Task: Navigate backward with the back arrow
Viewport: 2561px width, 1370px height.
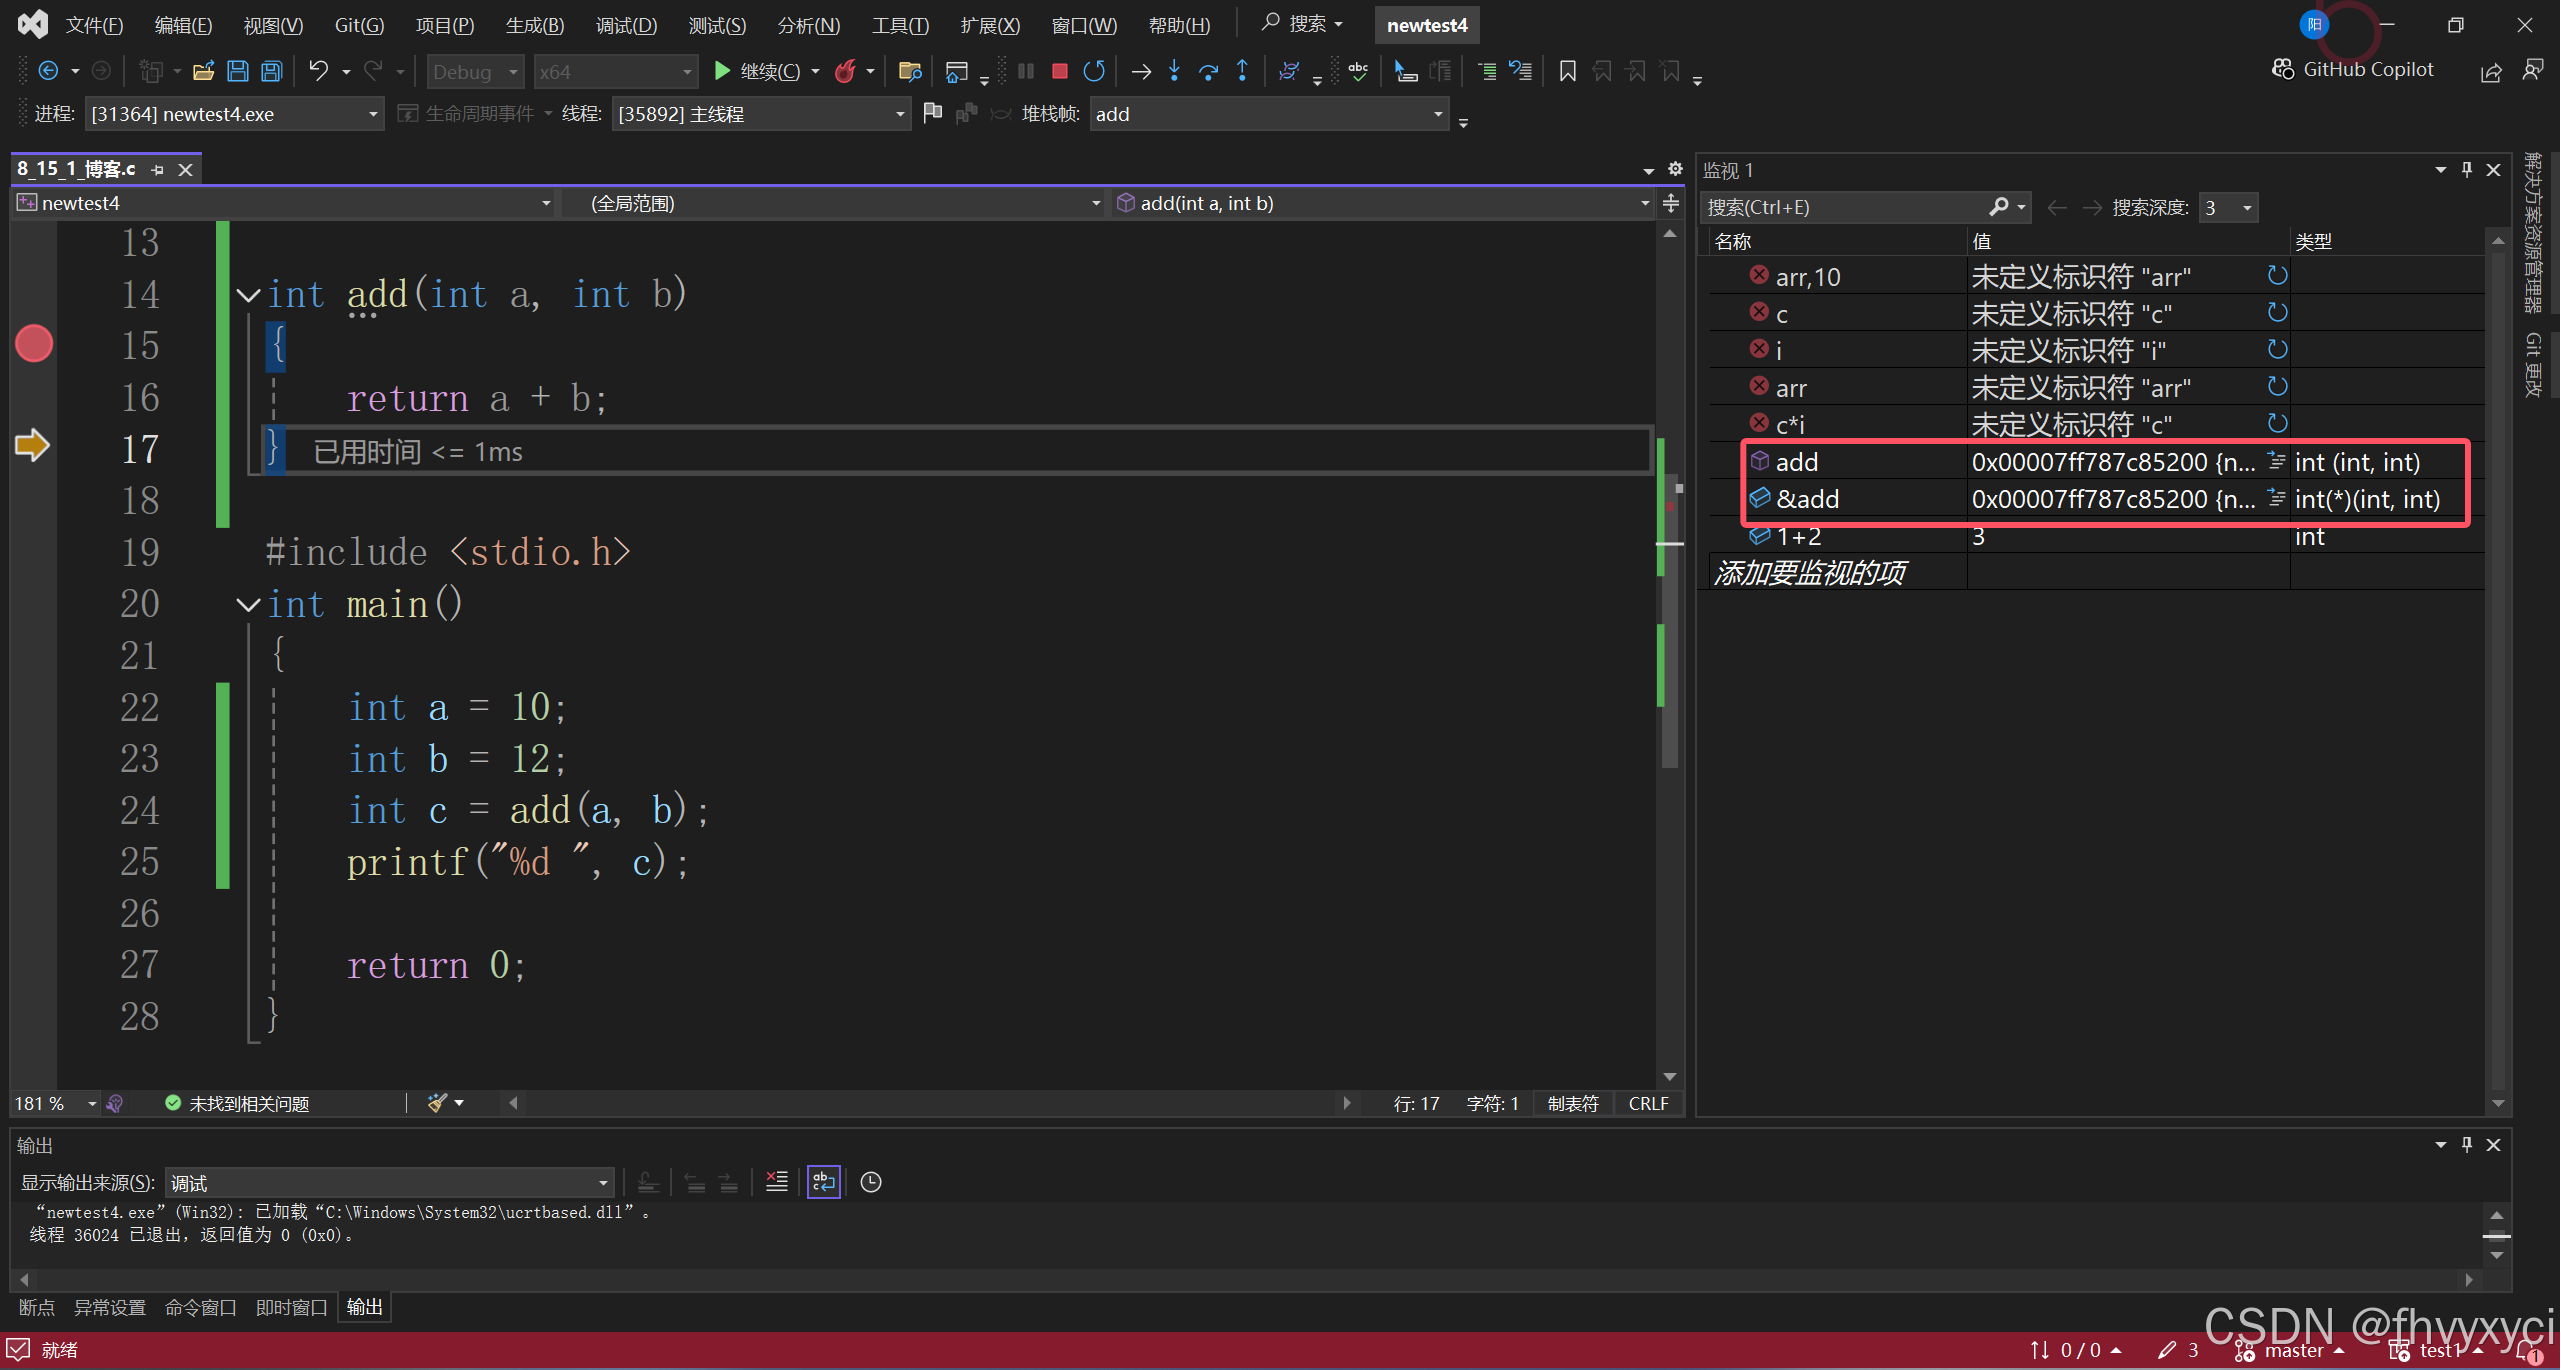Action: 48,71
